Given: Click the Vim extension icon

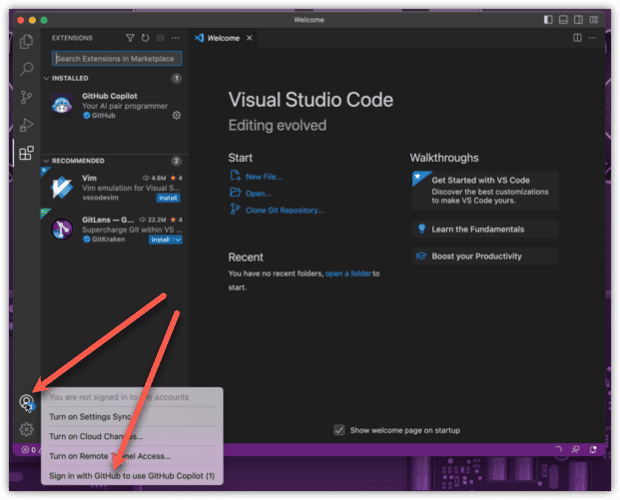Looking at the screenshot, I should [62, 187].
